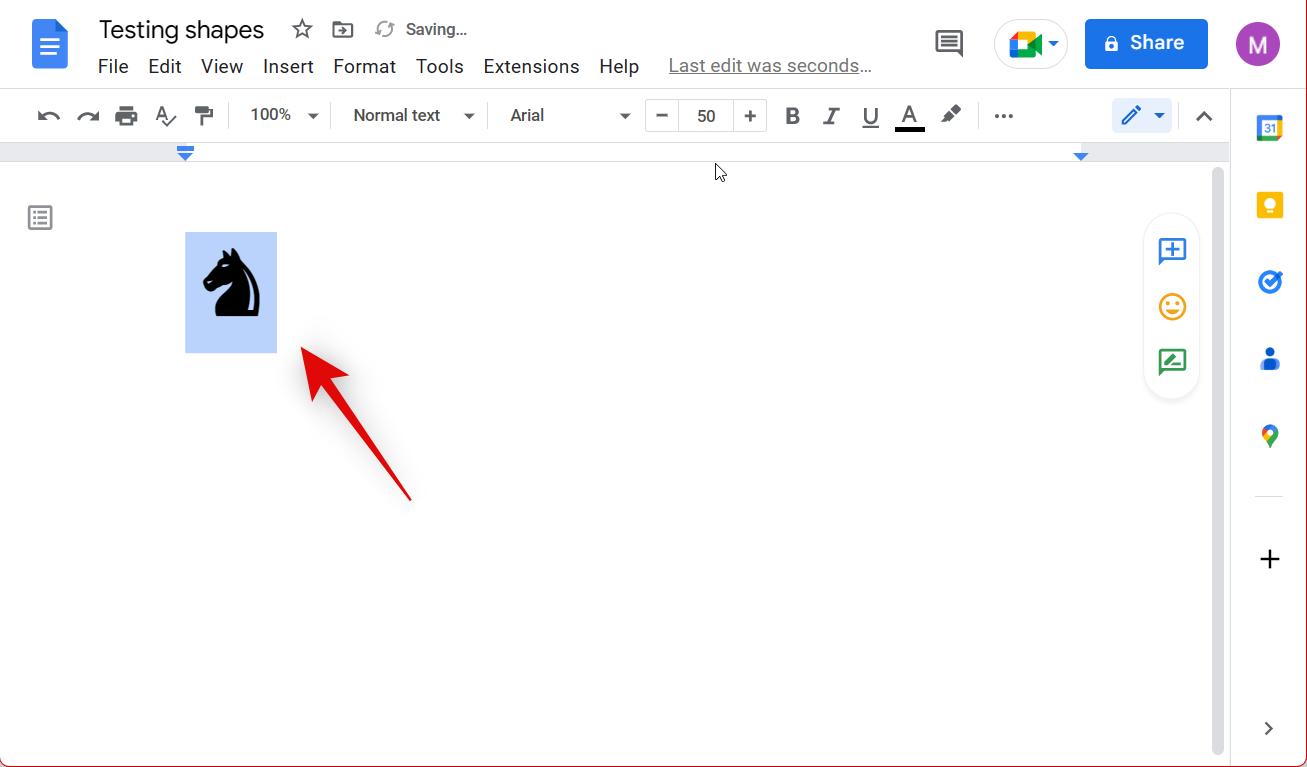1307x767 pixels.
Task: Open the 100% zoom dropdown
Action: tap(284, 116)
